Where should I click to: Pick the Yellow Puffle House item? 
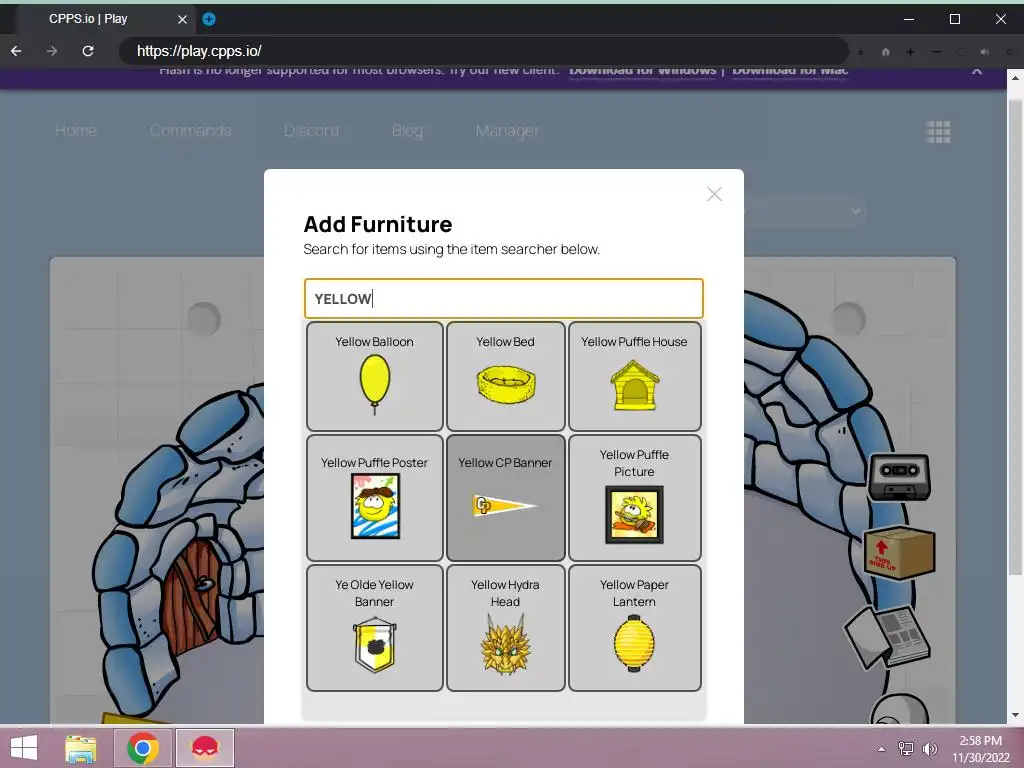click(634, 376)
